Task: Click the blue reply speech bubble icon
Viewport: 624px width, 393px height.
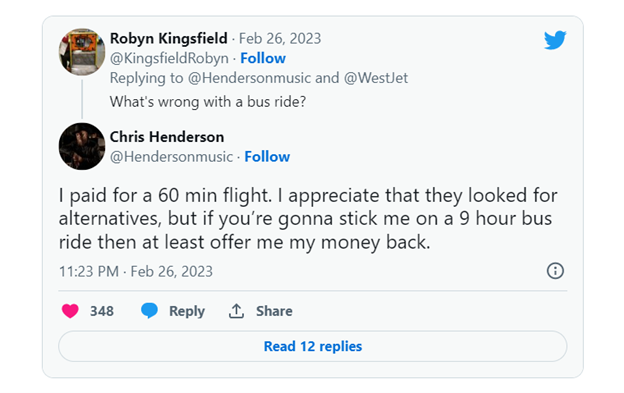Action: (x=150, y=311)
